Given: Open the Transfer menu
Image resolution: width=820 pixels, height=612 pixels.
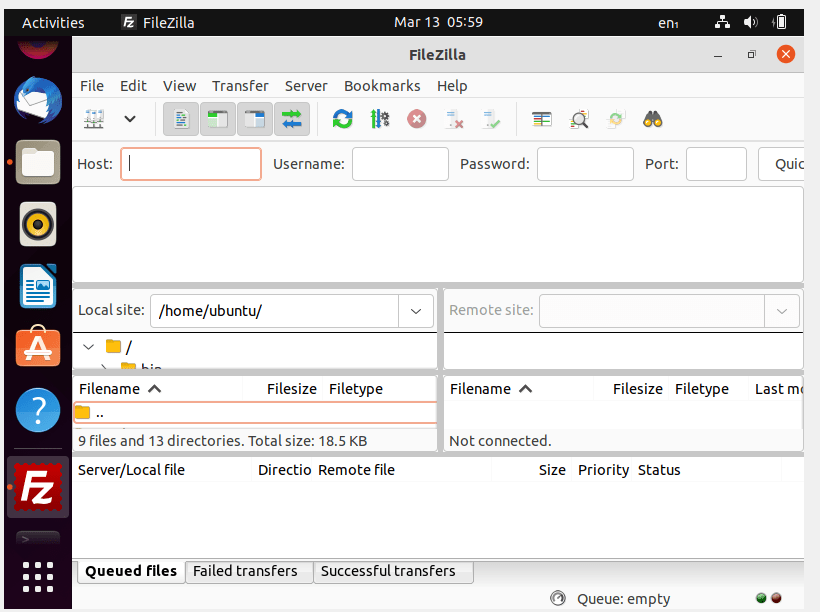Looking at the screenshot, I should [x=240, y=86].
